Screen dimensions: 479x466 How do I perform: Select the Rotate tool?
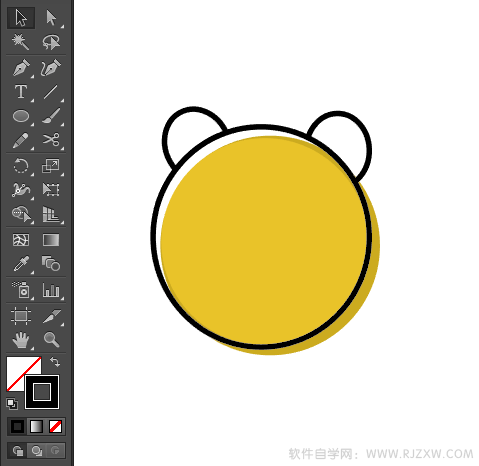[x=21, y=166]
